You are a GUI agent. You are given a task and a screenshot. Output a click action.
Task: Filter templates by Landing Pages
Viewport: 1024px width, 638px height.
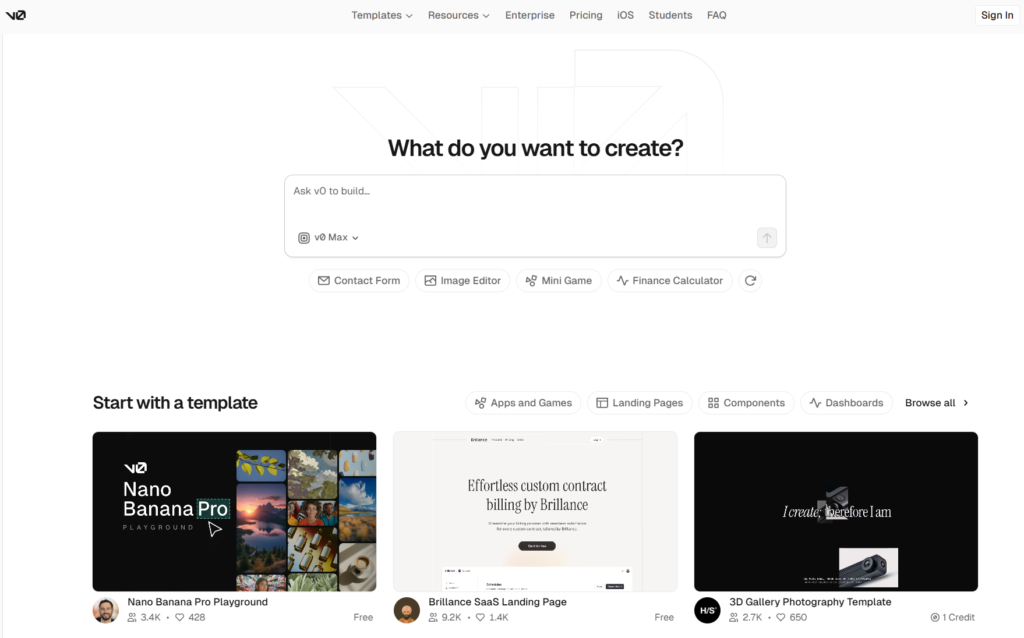[x=639, y=403]
